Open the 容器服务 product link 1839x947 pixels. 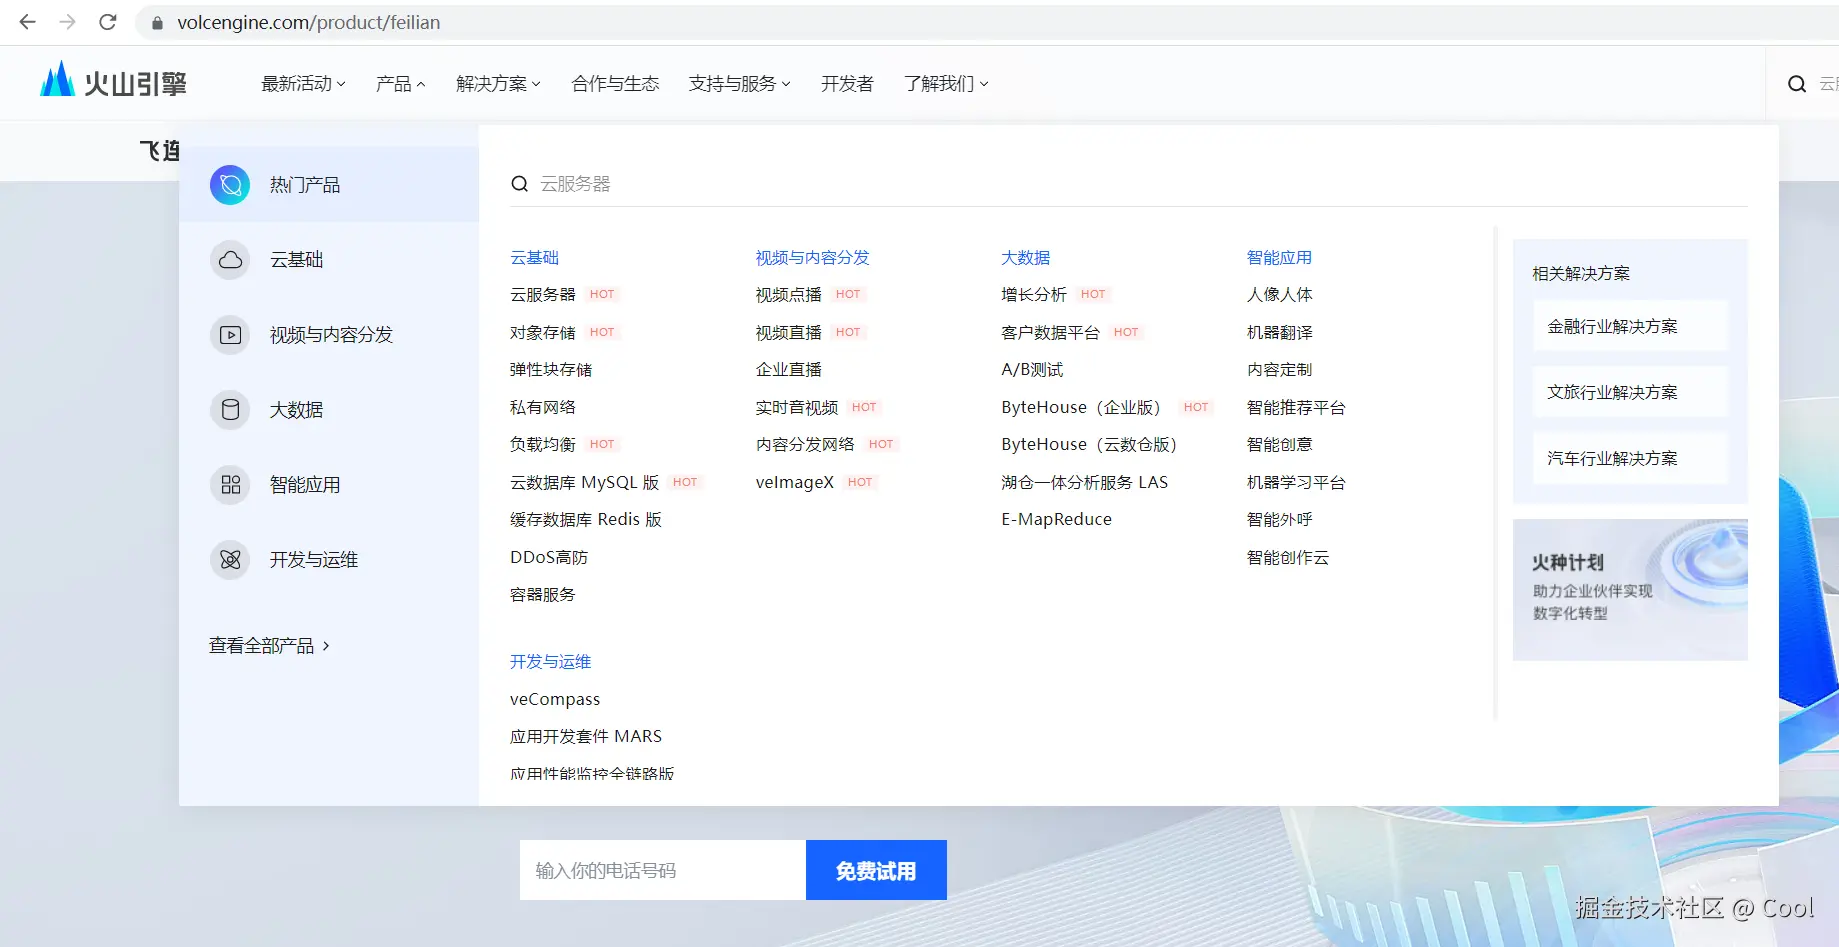pos(543,594)
